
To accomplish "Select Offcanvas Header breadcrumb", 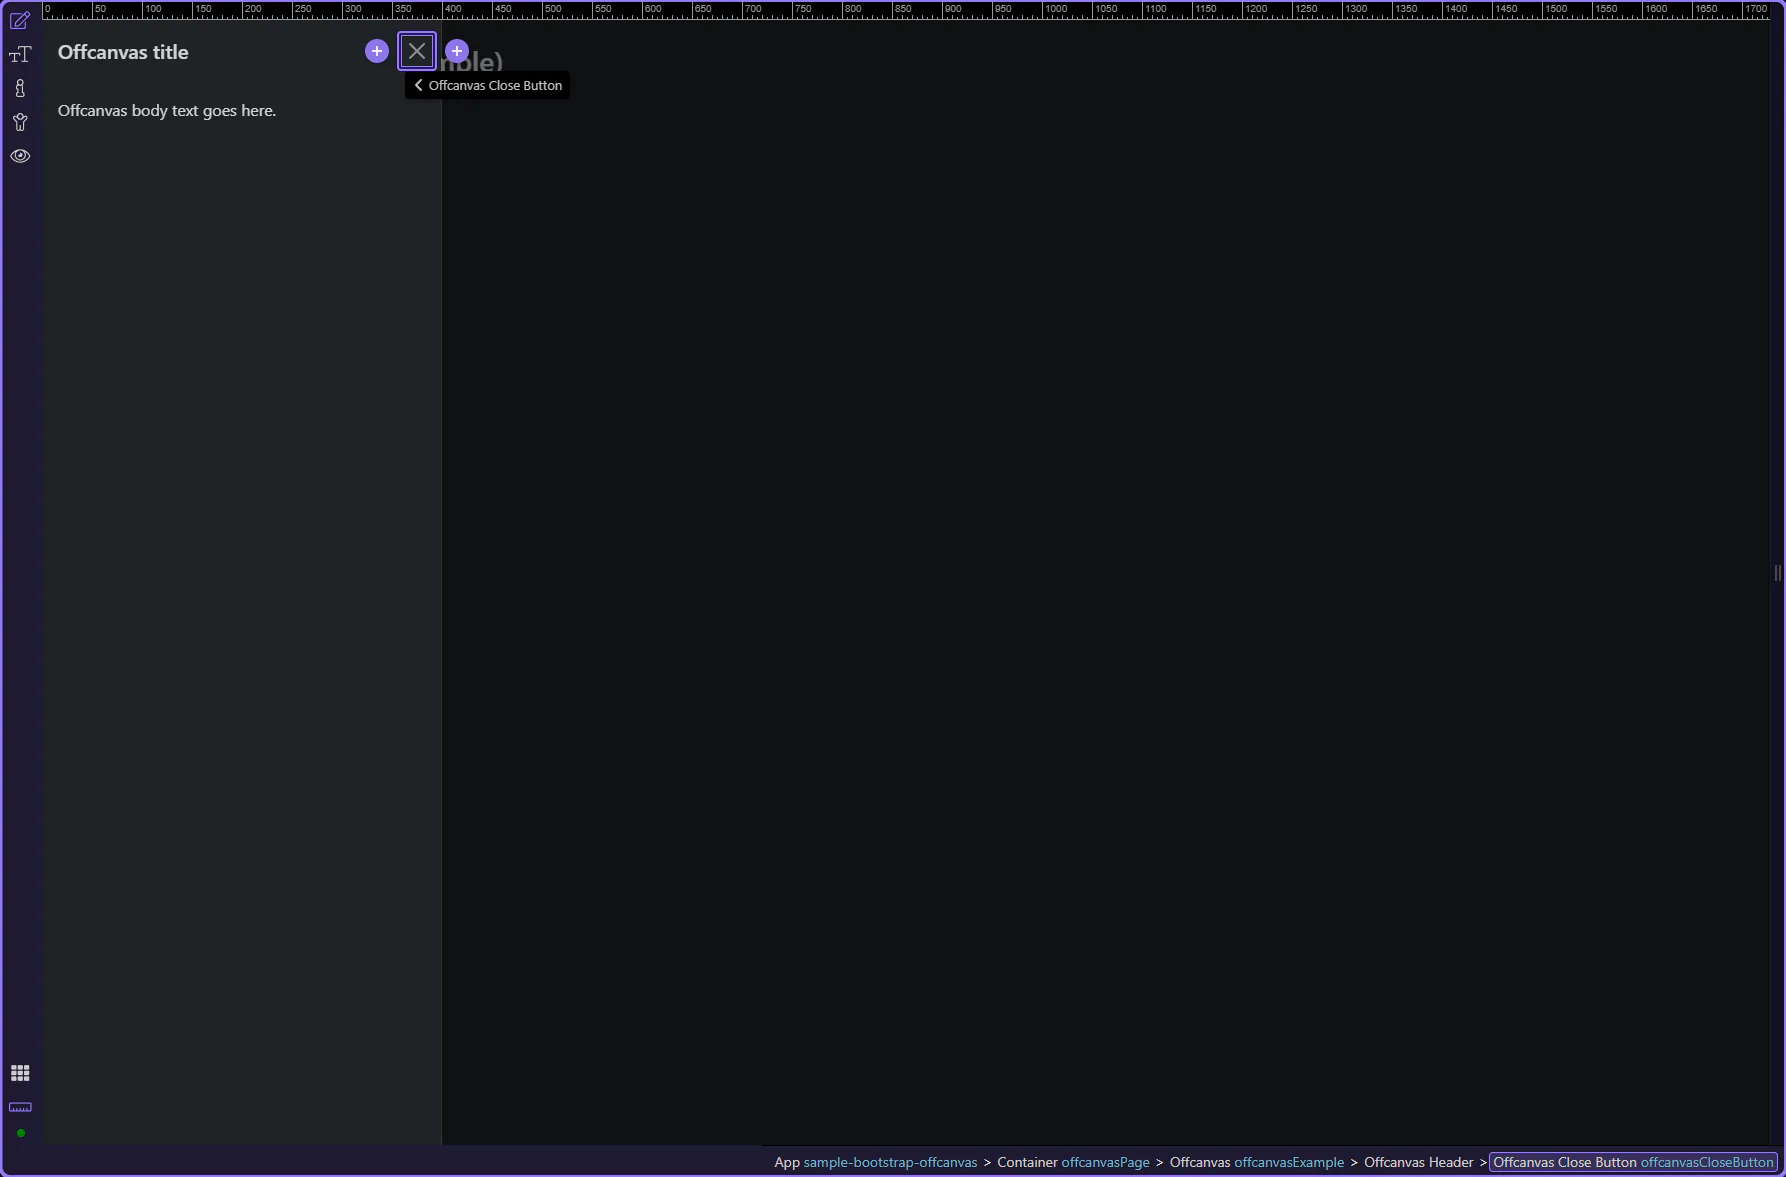I will (1418, 1162).
